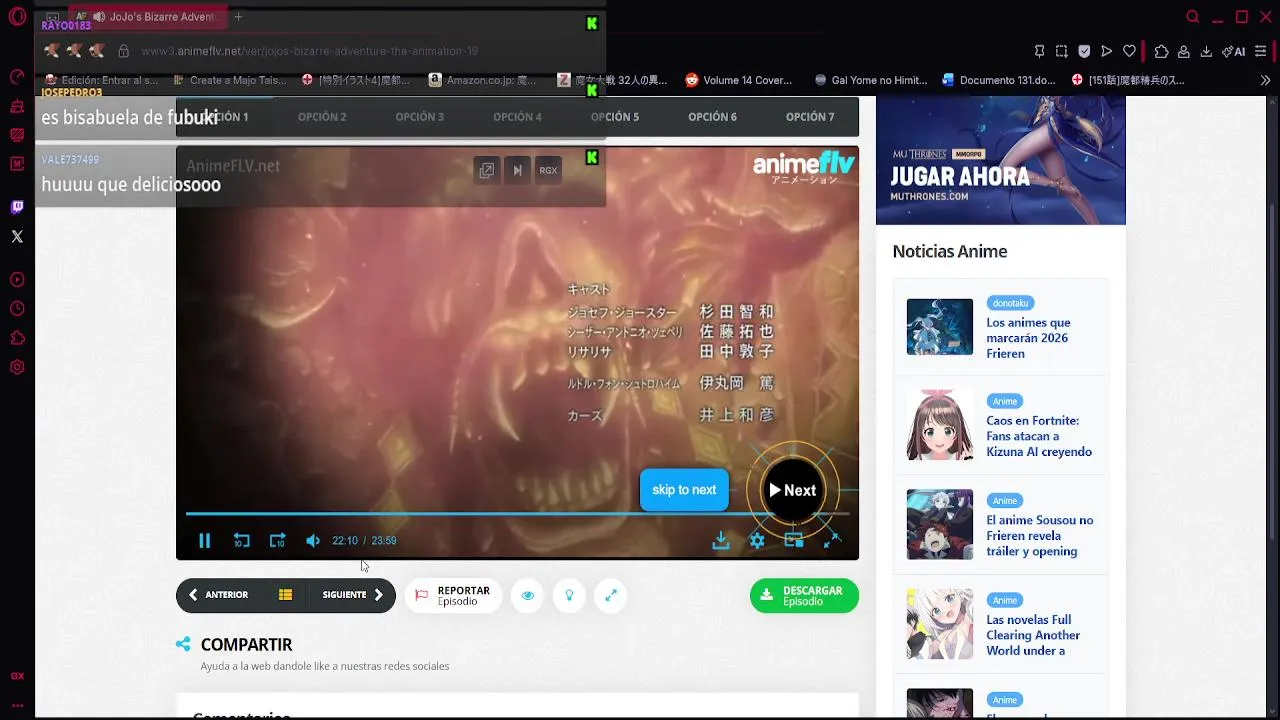Click the browser search magnifier icon
This screenshot has height=720, width=1280.
point(1192,17)
